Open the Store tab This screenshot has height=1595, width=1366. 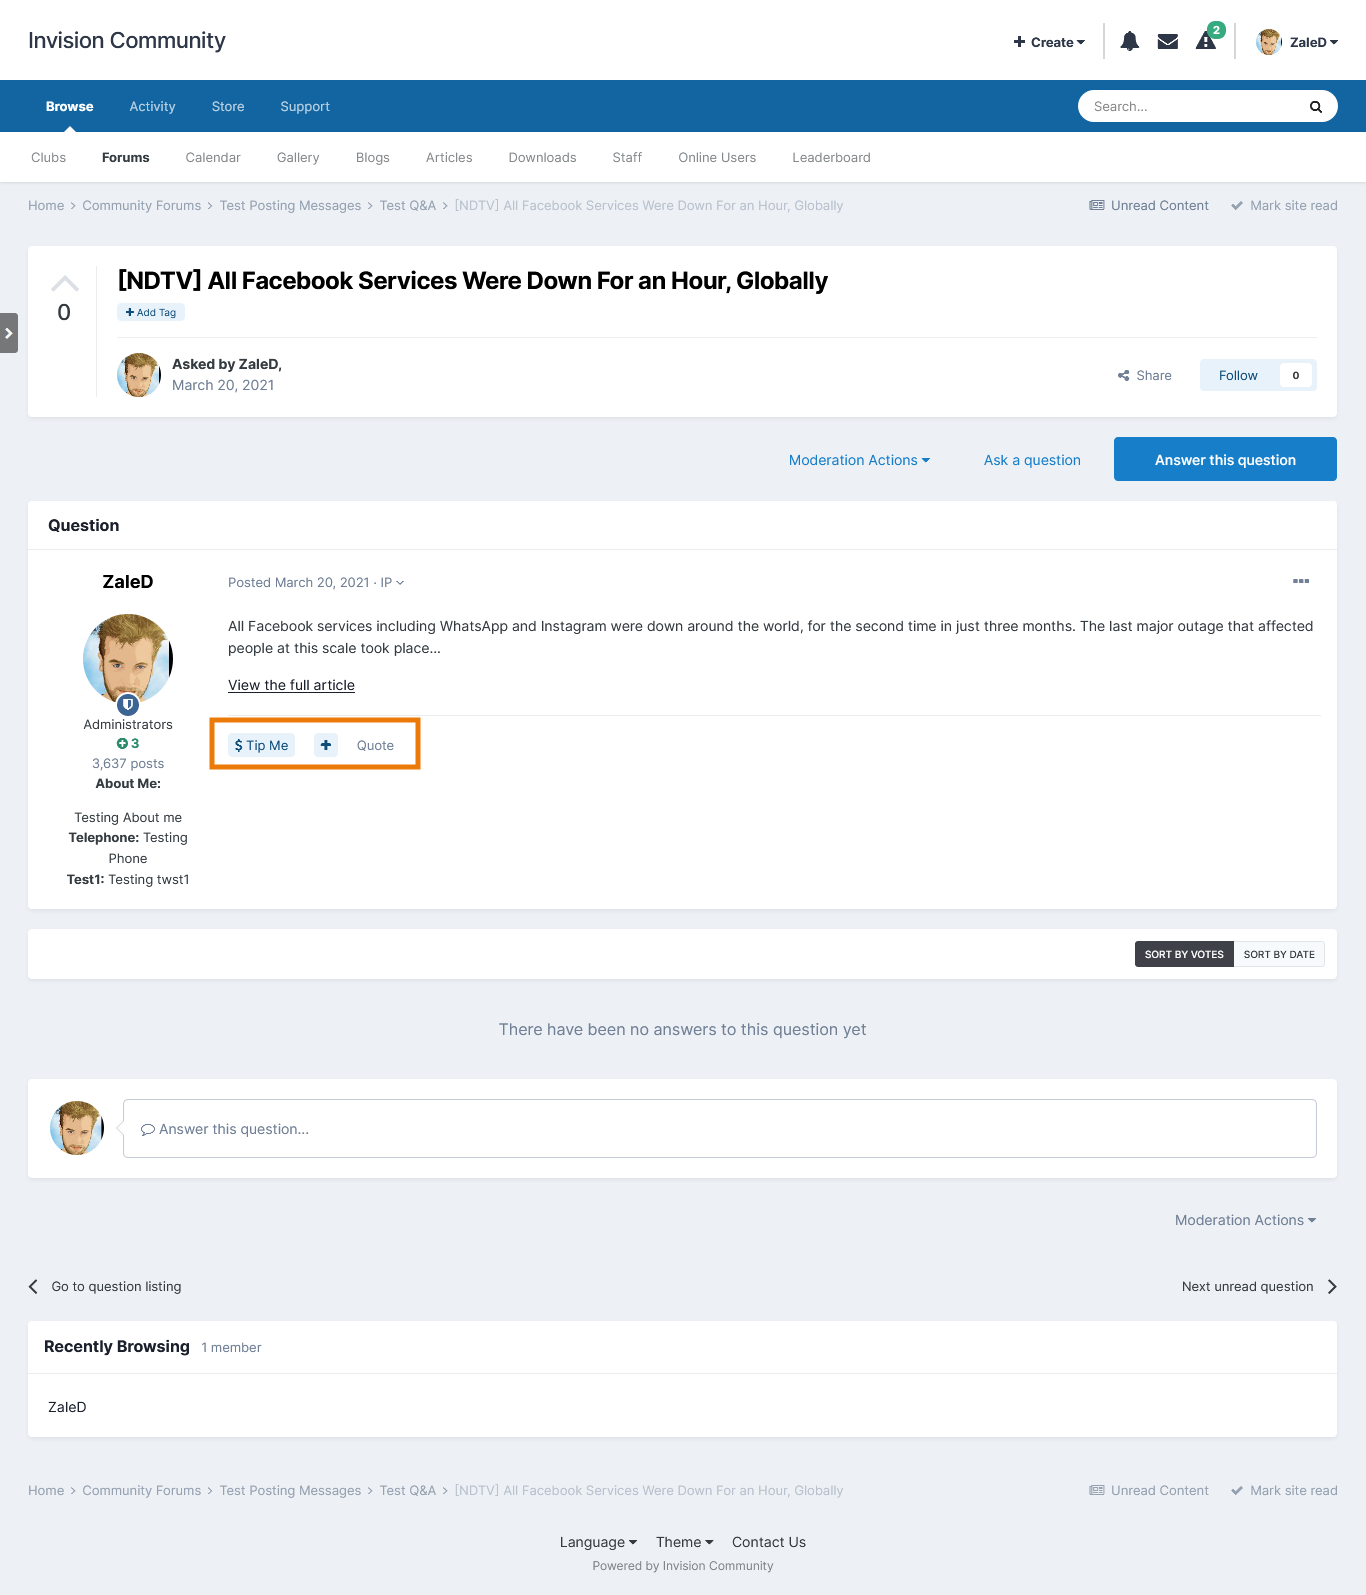coord(228,106)
